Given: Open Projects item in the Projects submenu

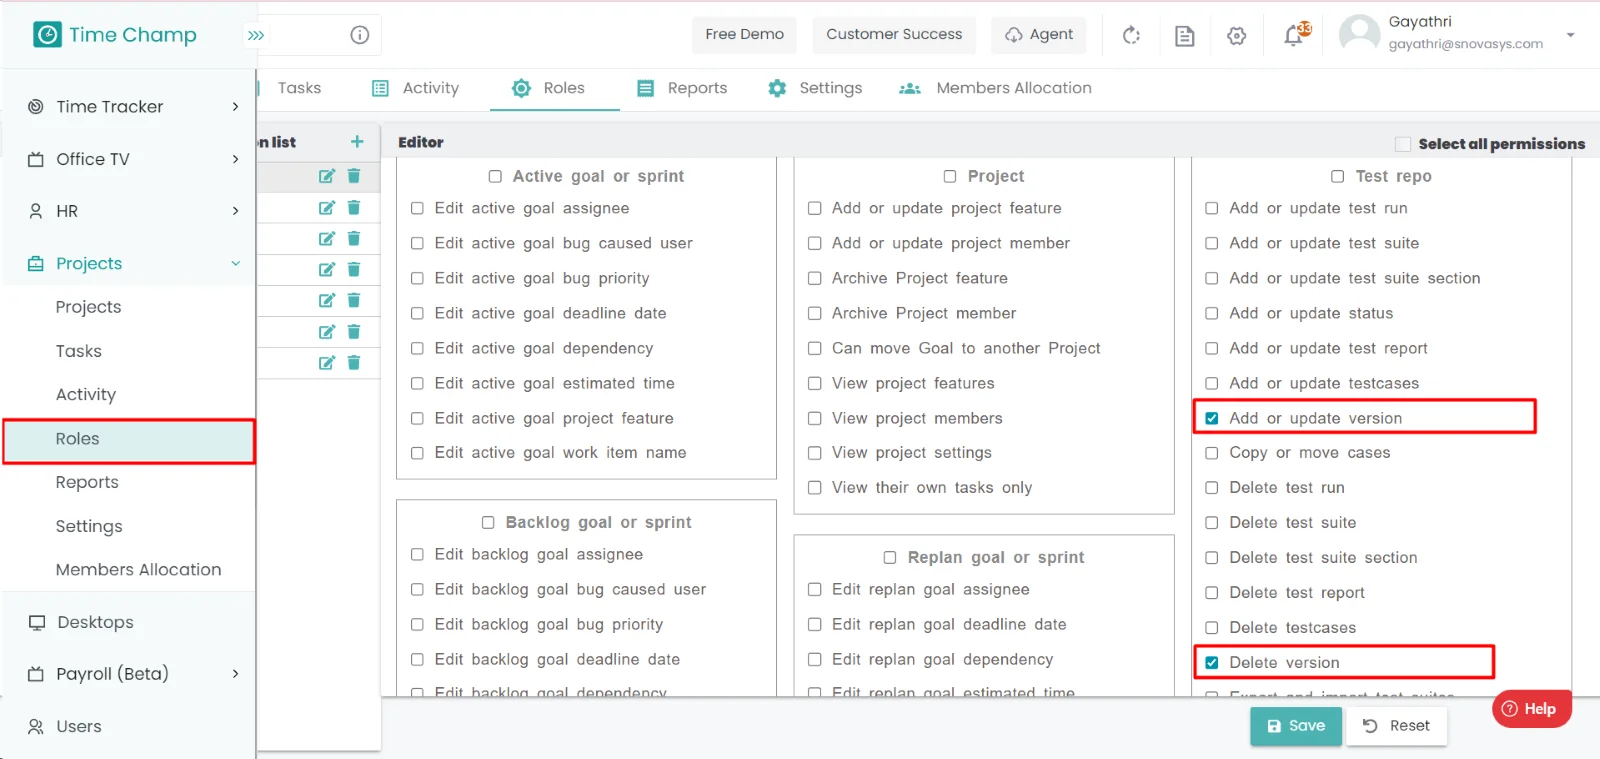Looking at the screenshot, I should point(88,307).
